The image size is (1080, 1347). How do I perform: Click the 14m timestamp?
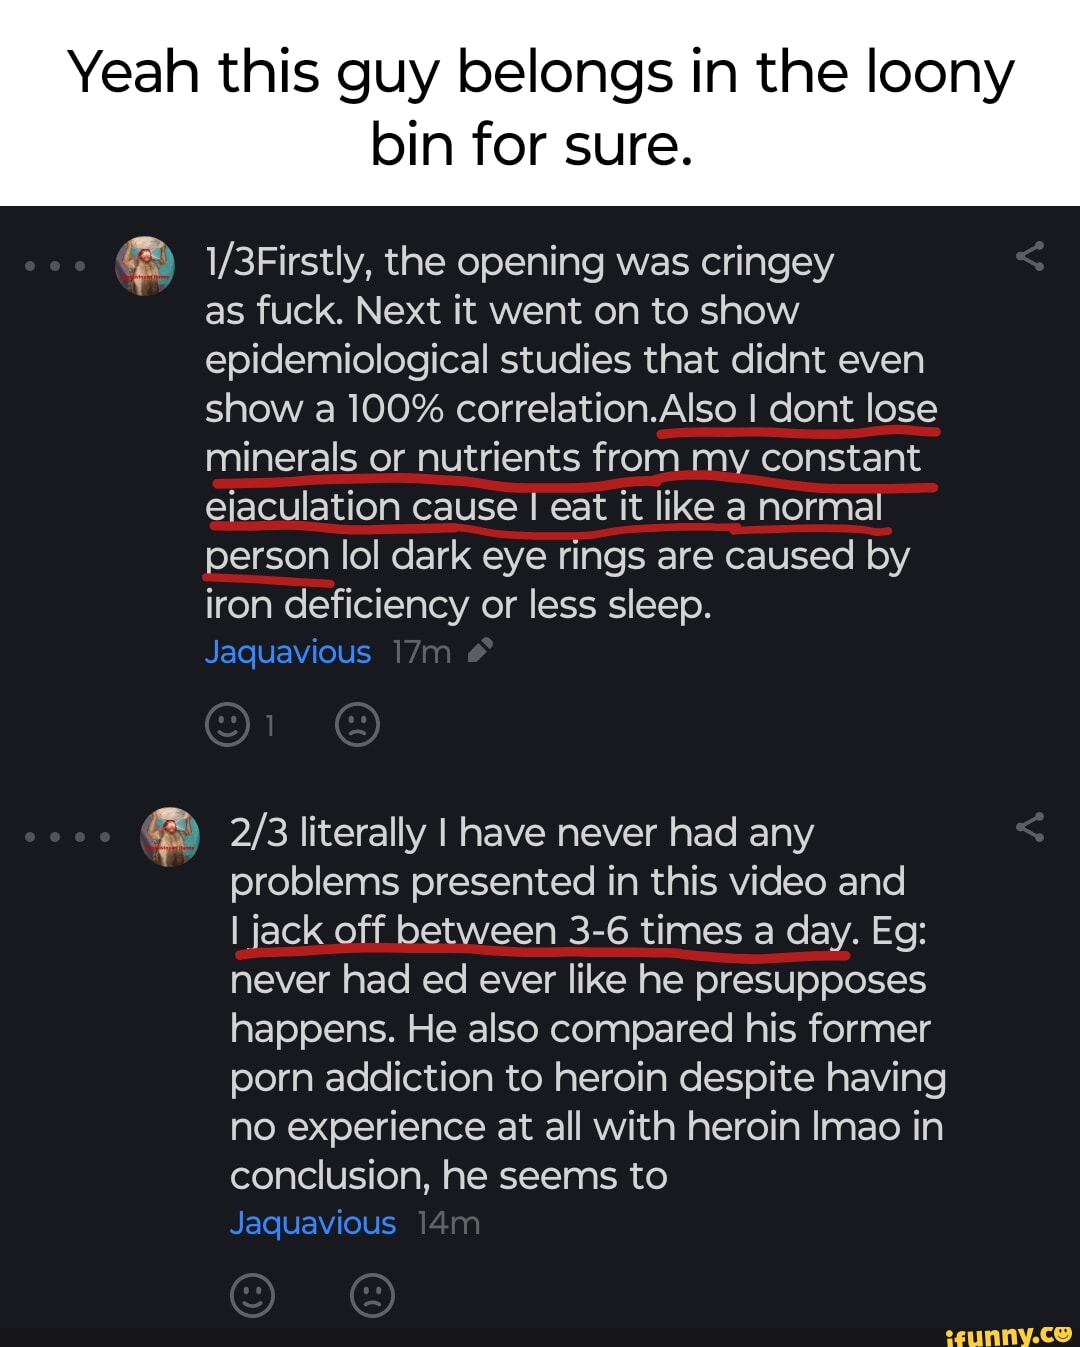448,1223
